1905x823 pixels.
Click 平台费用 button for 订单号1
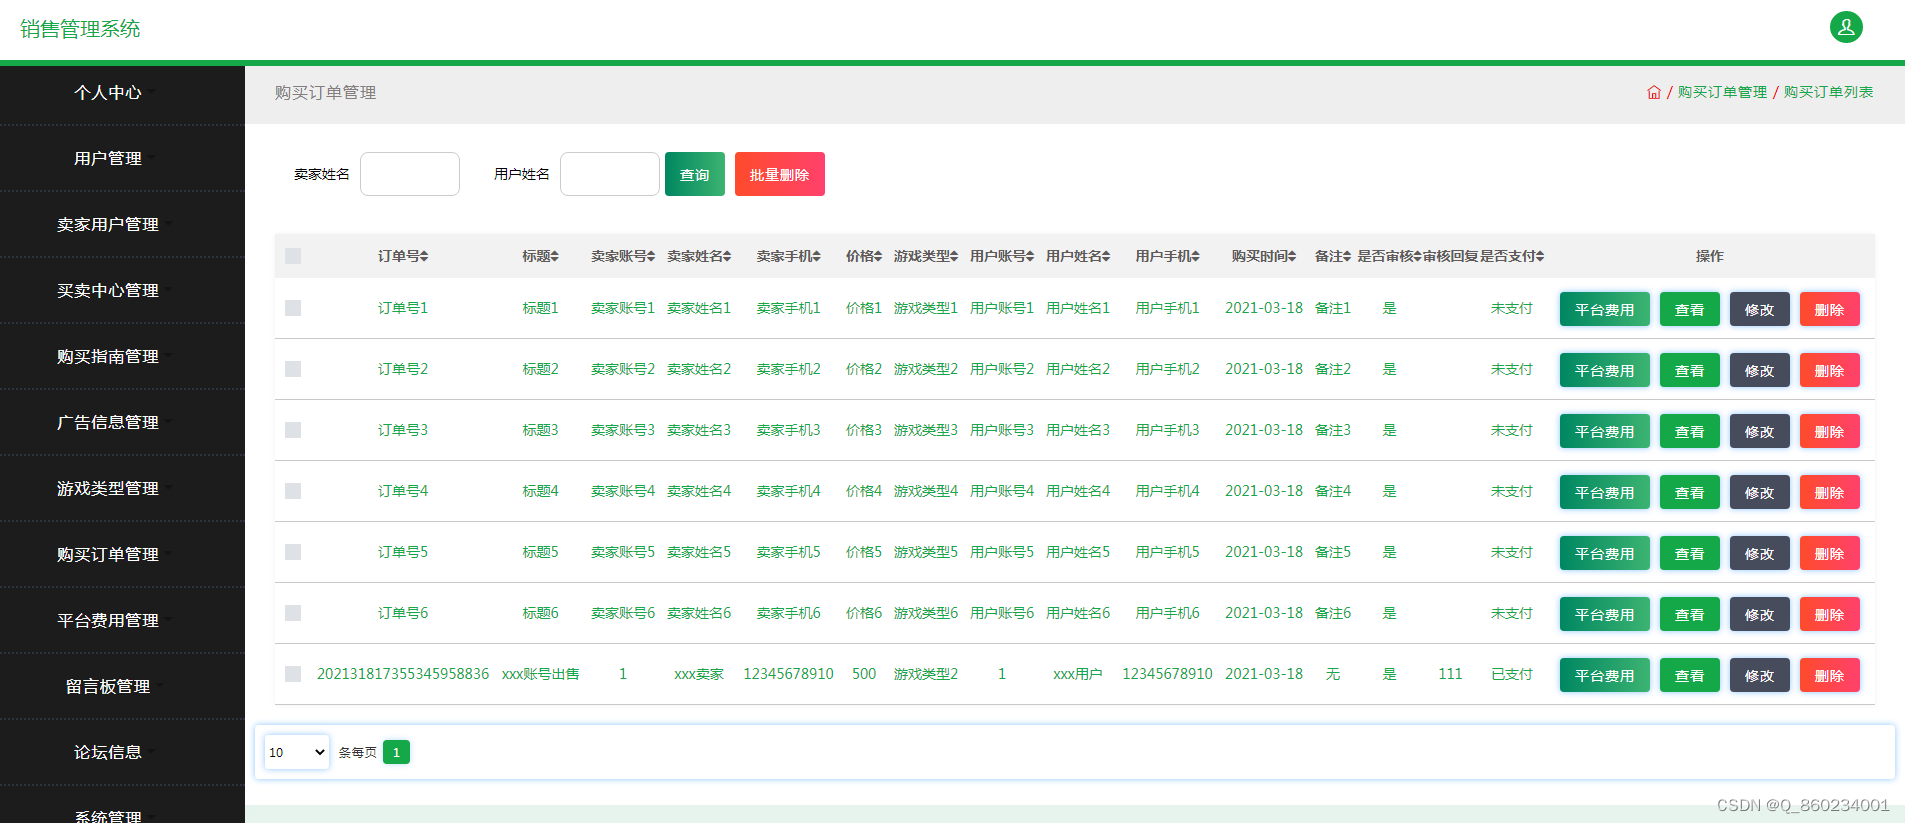(1605, 309)
